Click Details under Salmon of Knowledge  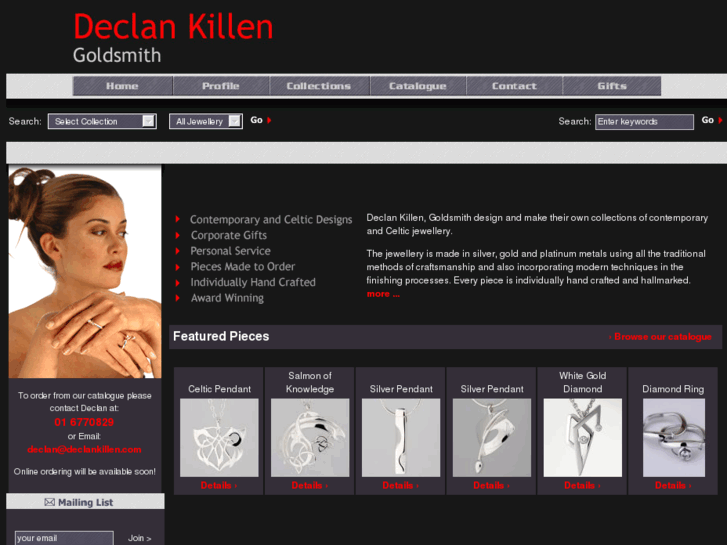point(310,486)
